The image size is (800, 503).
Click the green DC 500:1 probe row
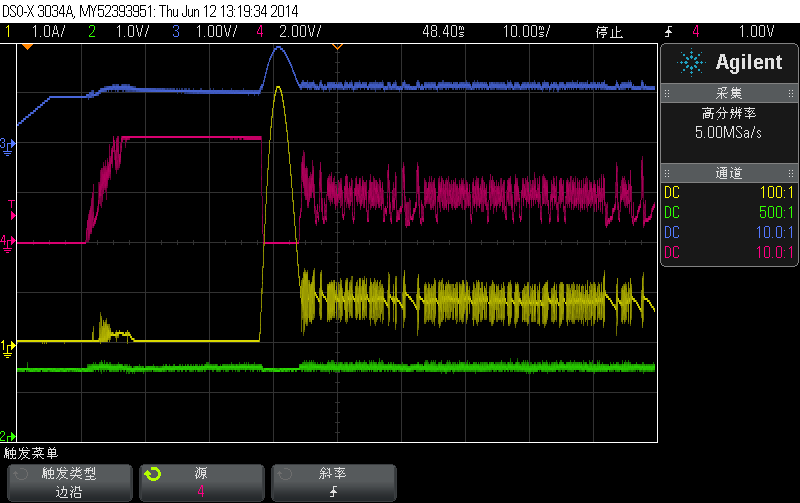(x=729, y=213)
